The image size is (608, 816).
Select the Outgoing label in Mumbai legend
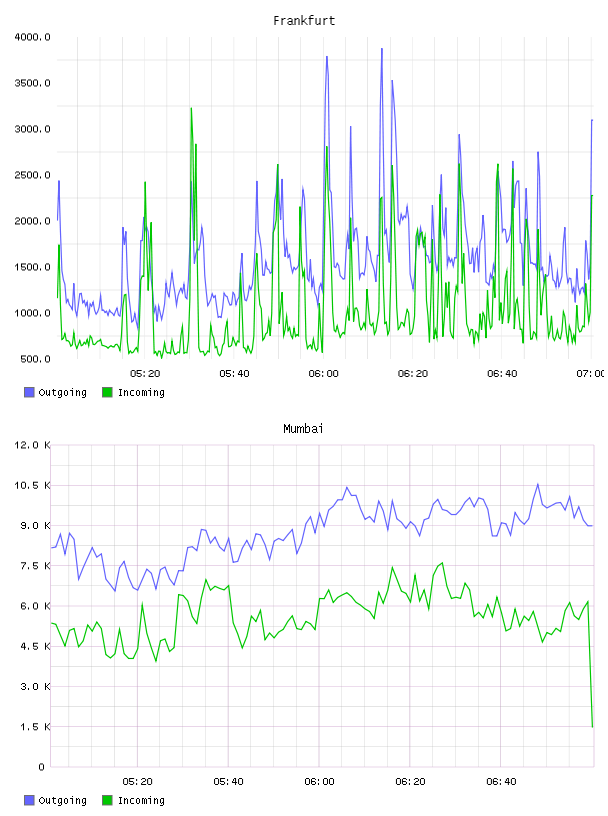point(62,801)
